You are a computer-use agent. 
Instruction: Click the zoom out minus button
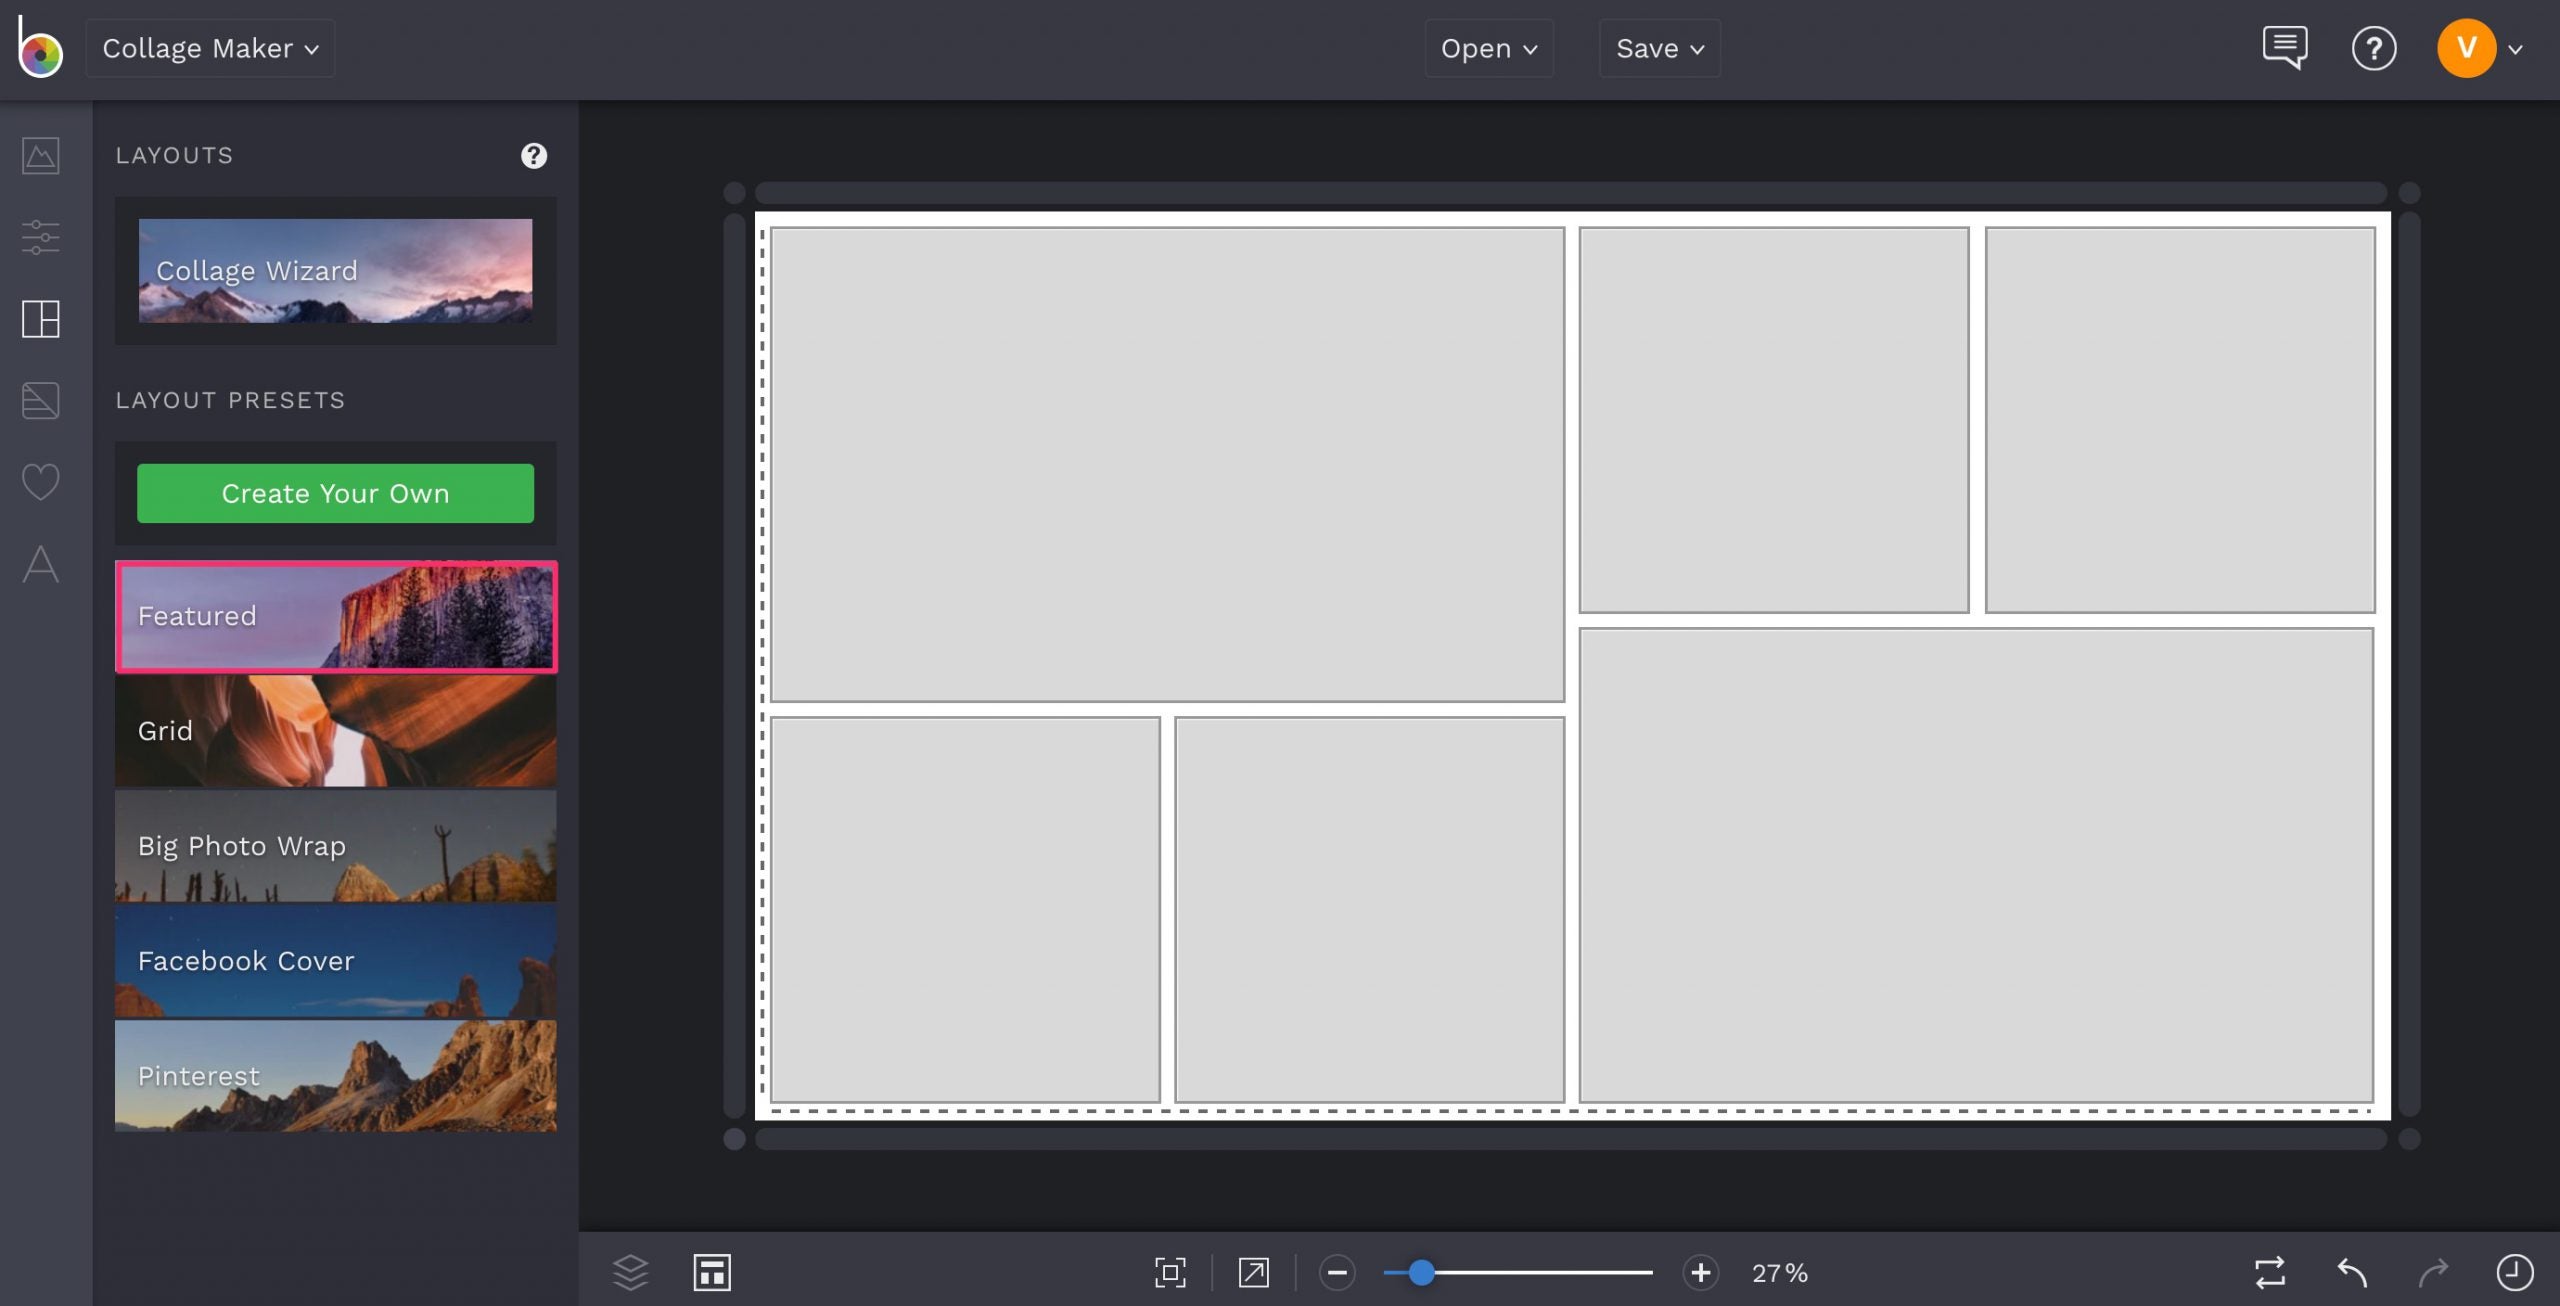(x=1337, y=1272)
